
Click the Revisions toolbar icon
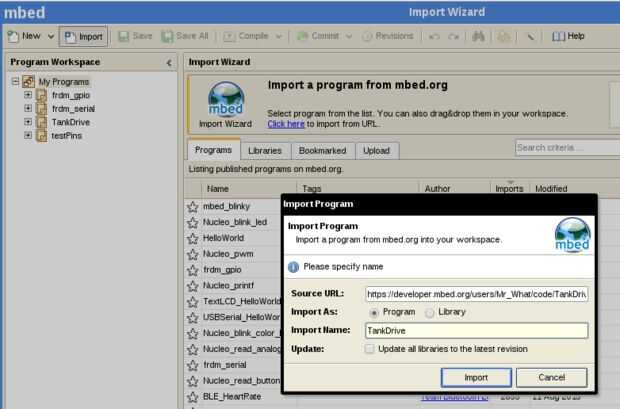point(367,36)
